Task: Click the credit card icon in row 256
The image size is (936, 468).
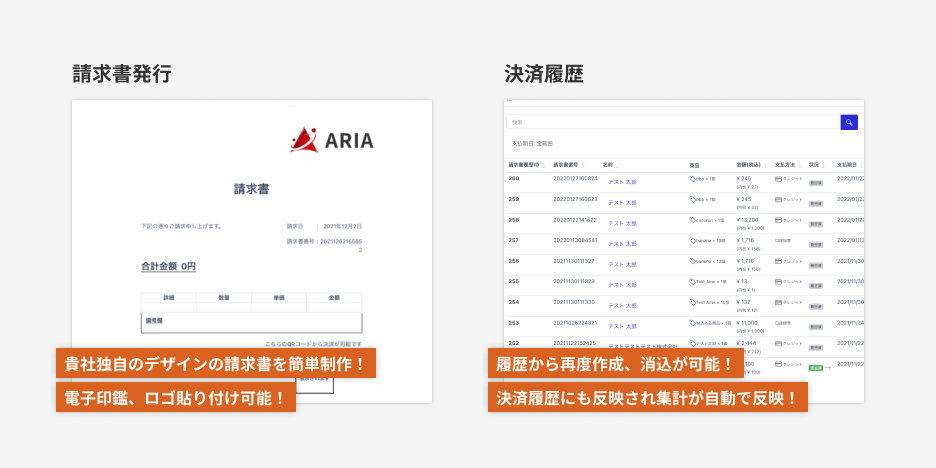Action: pyautogui.click(x=778, y=261)
